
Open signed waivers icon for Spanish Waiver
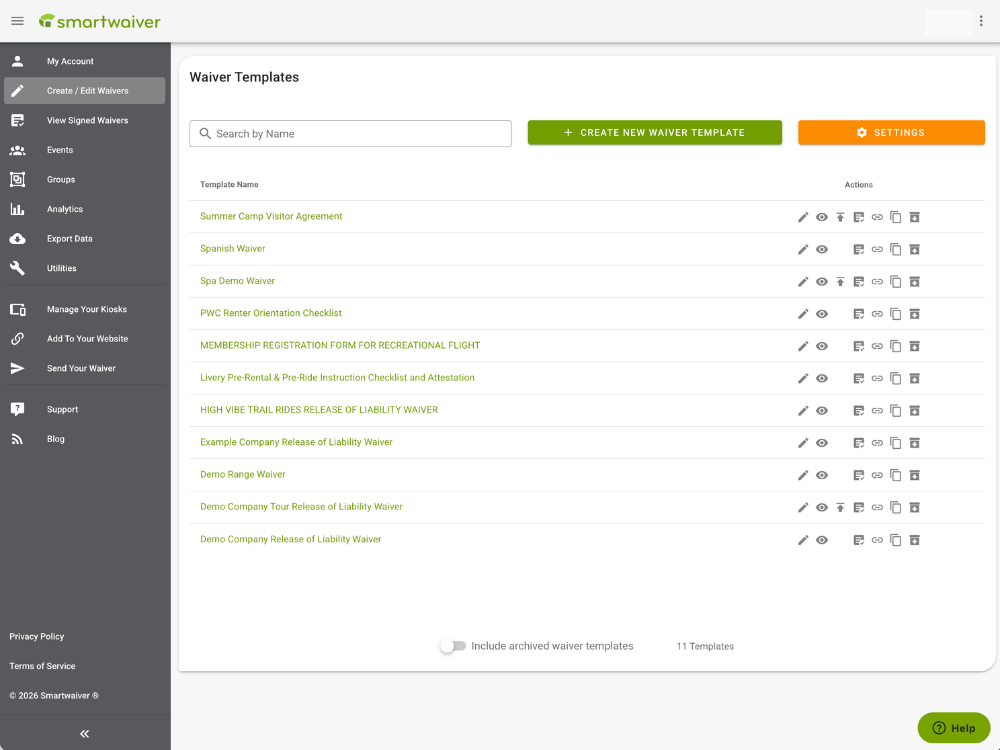tap(859, 250)
